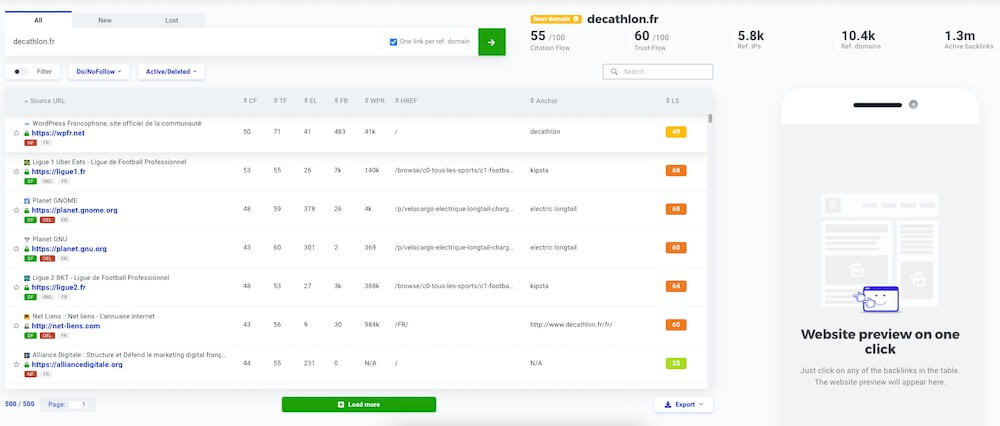Open the https://planet.gnu.org link
1000x426 pixels.
[x=69, y=249]
